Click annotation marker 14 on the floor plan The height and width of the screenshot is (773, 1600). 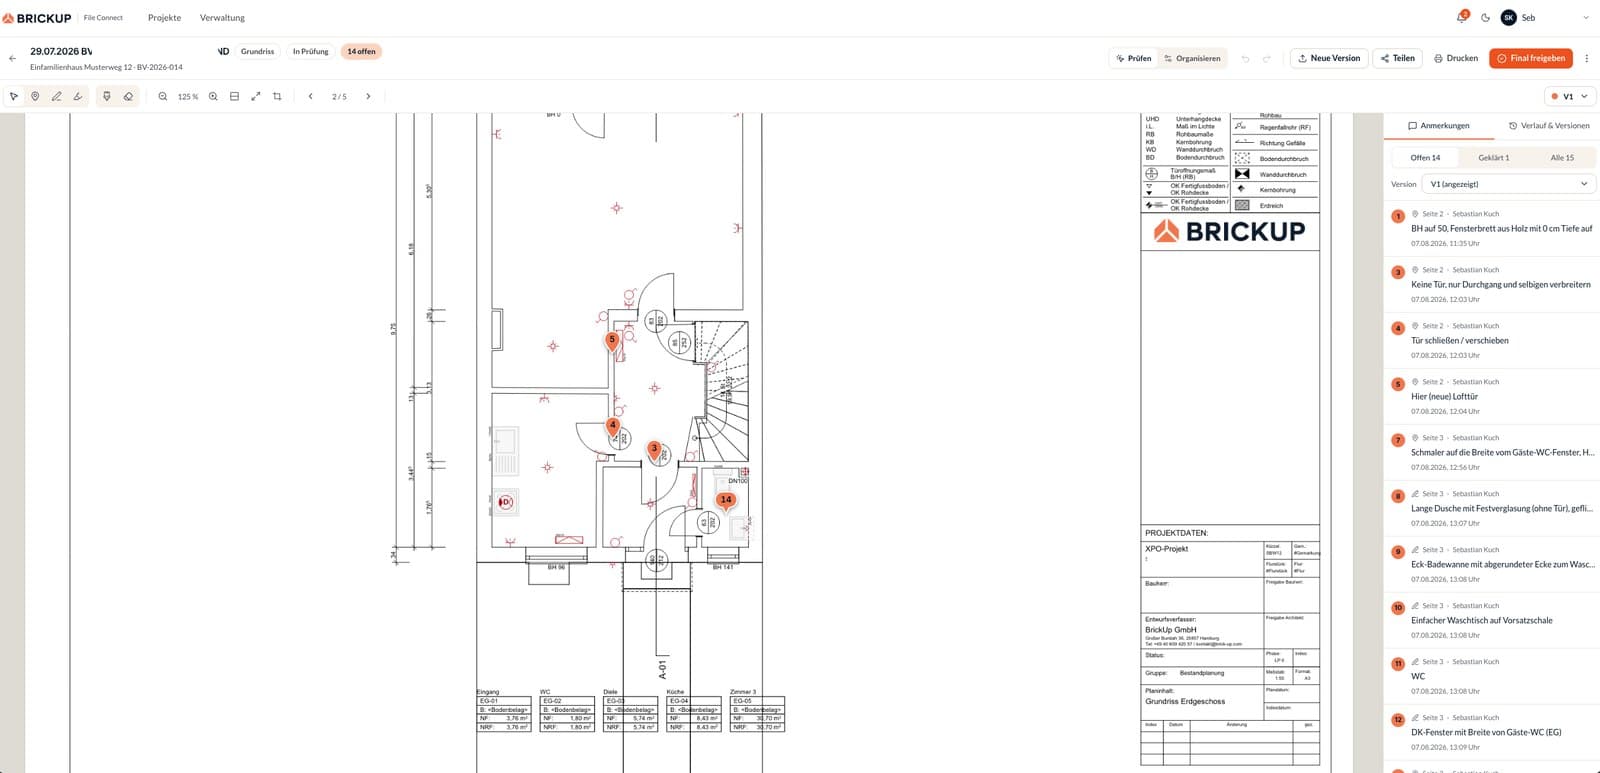[726, 501]
